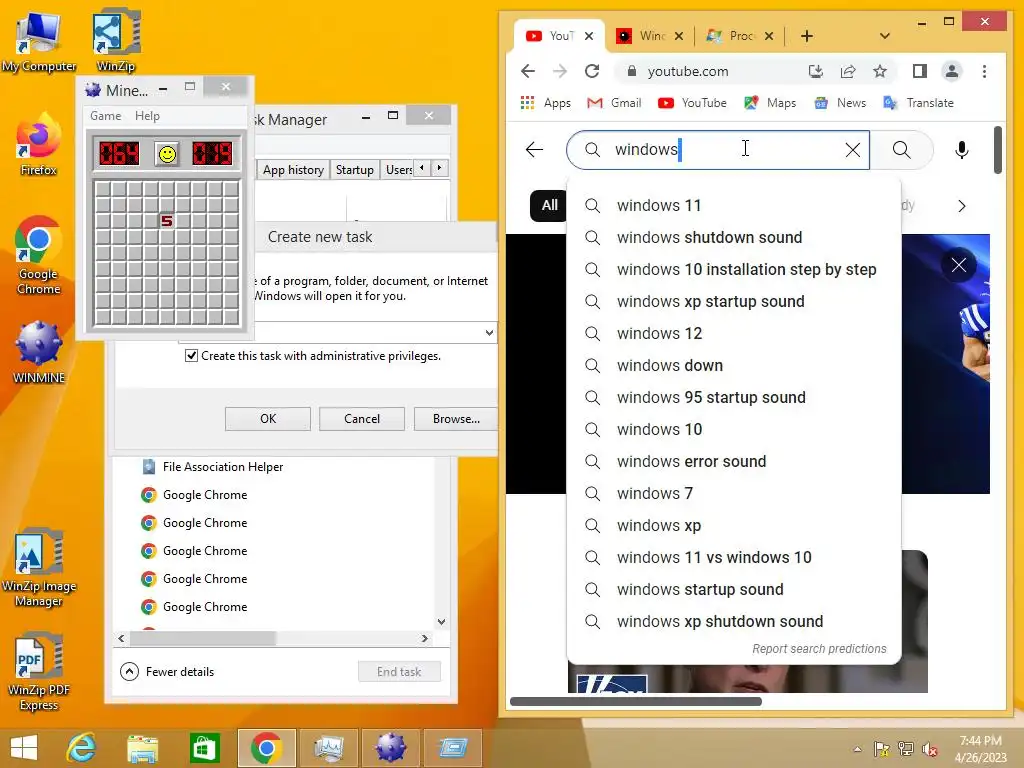Open the Gmail bookmark
1024x768 pixels.
click(614, 103)
